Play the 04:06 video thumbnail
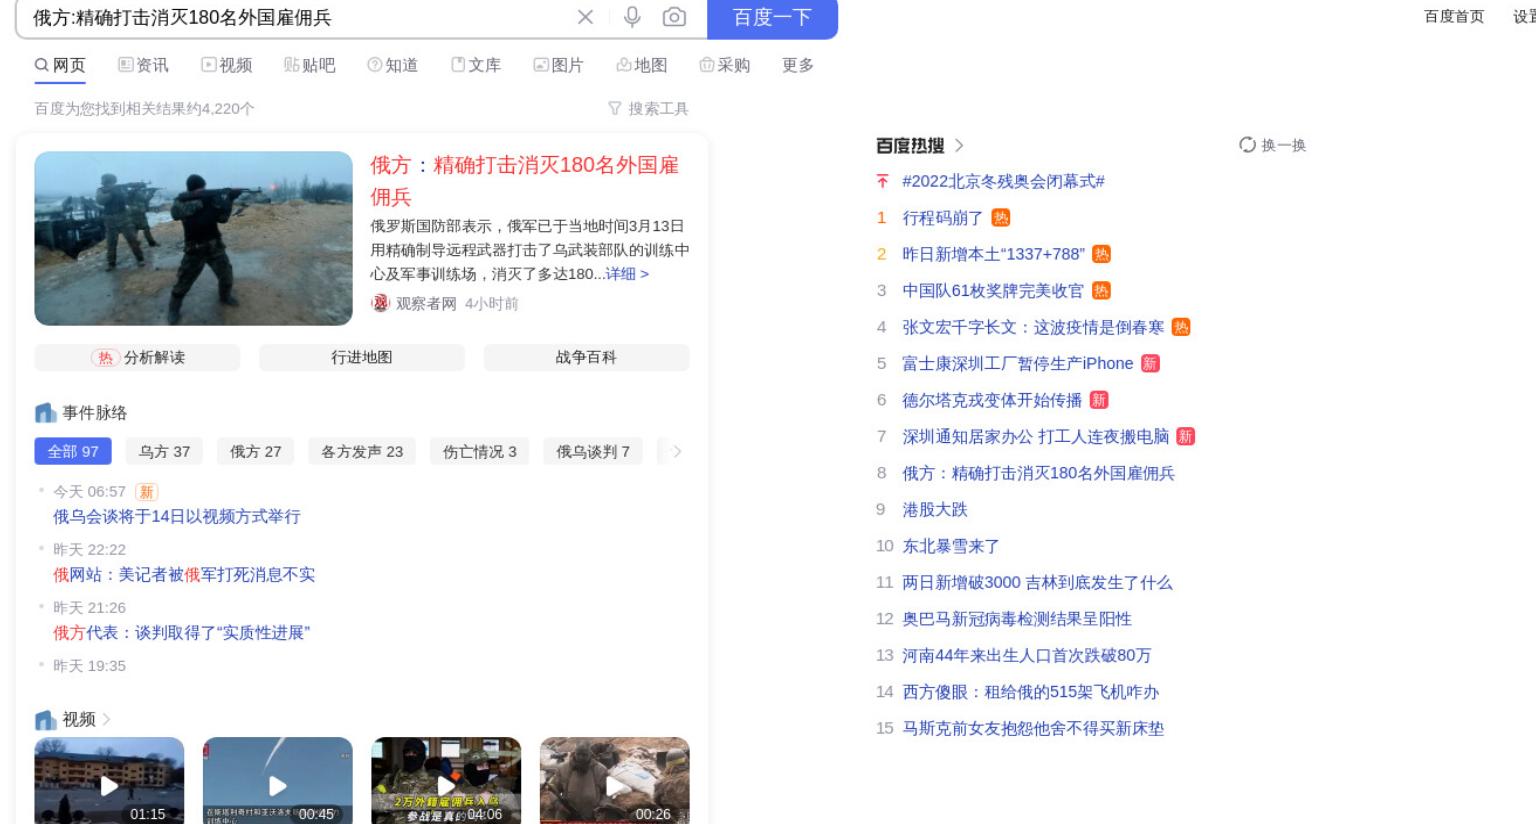The height and width of the screenshot is (824, 1536). [446, 780]
